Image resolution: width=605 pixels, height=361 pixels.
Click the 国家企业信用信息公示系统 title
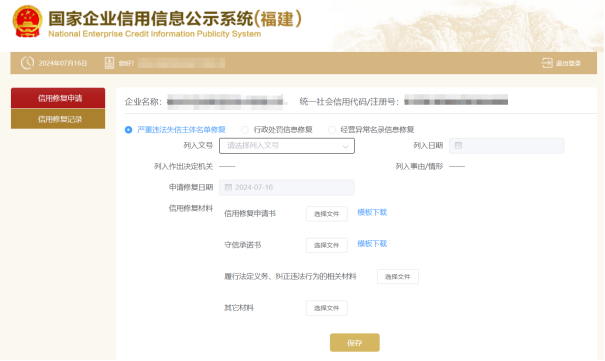pyautogui.click(x=175, y=19)
